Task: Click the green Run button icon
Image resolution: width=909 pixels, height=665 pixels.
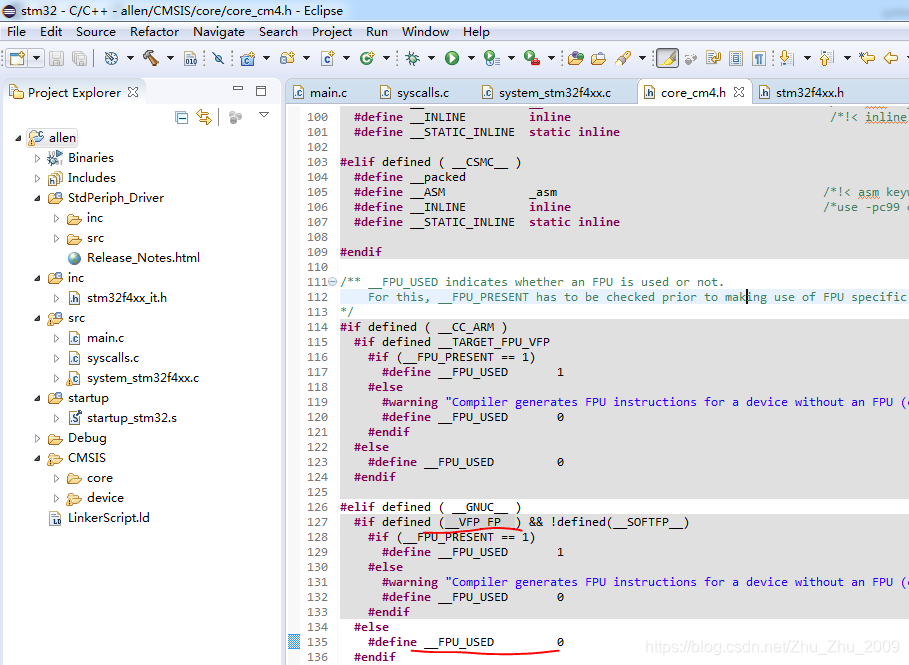Action: [452, 58]
